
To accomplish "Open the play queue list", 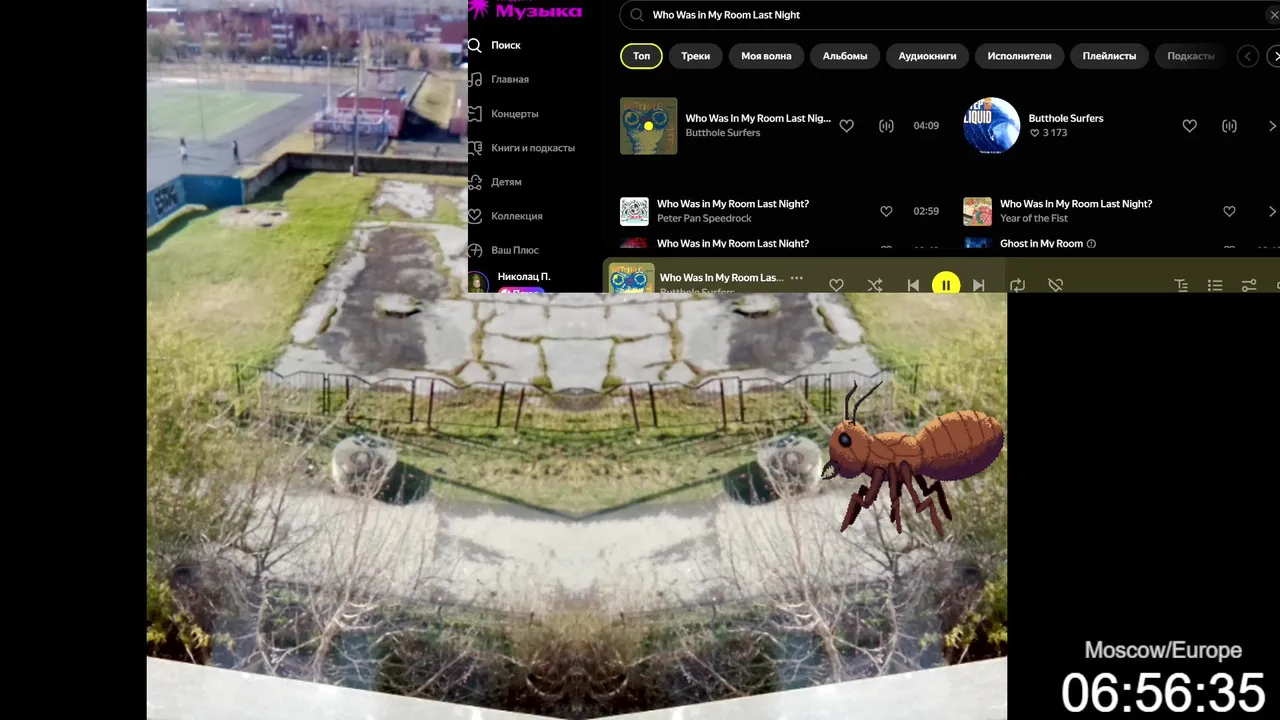I will click(x=1215, y=285).
